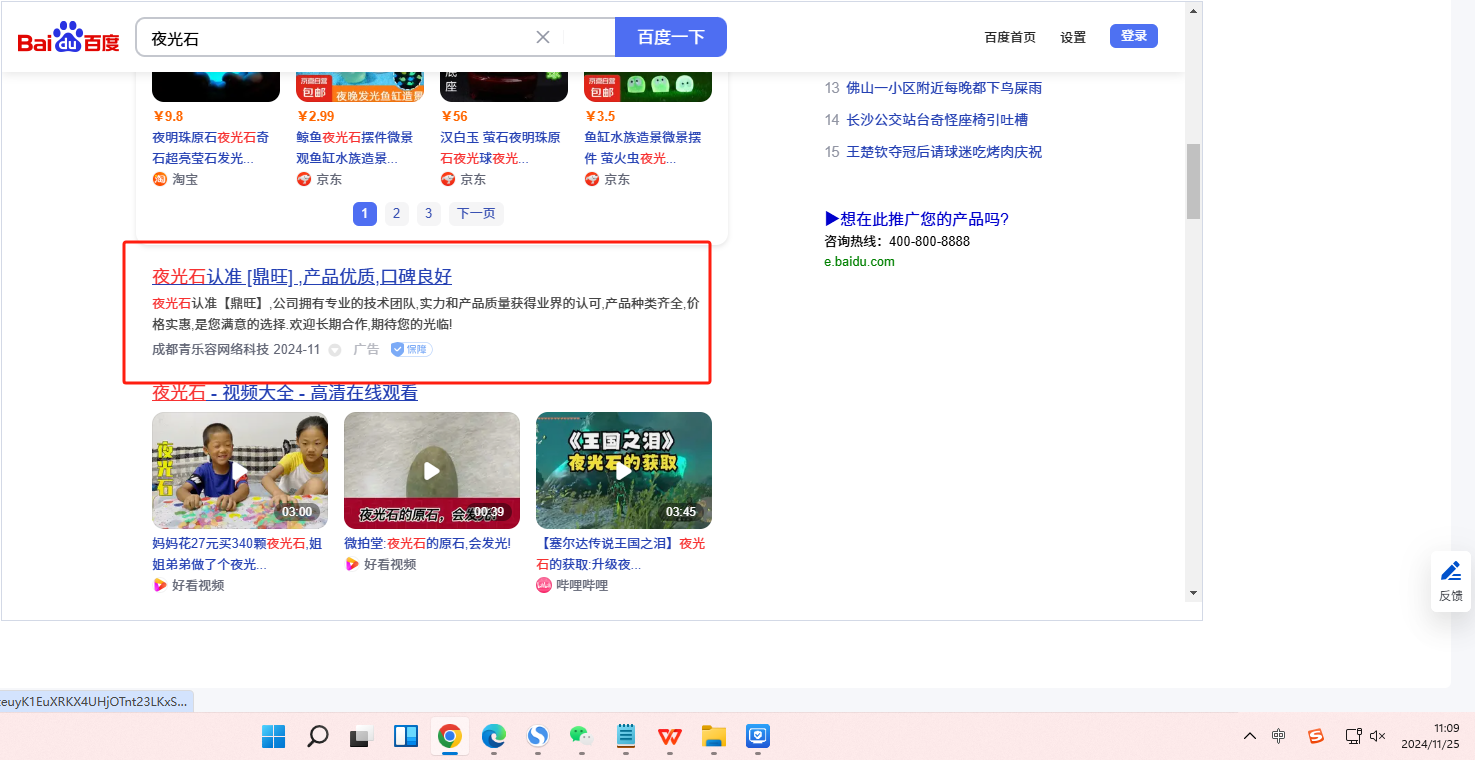
Task: Open the 反馈 feedback pencil icon
Action: click(x=1450, y=572)
